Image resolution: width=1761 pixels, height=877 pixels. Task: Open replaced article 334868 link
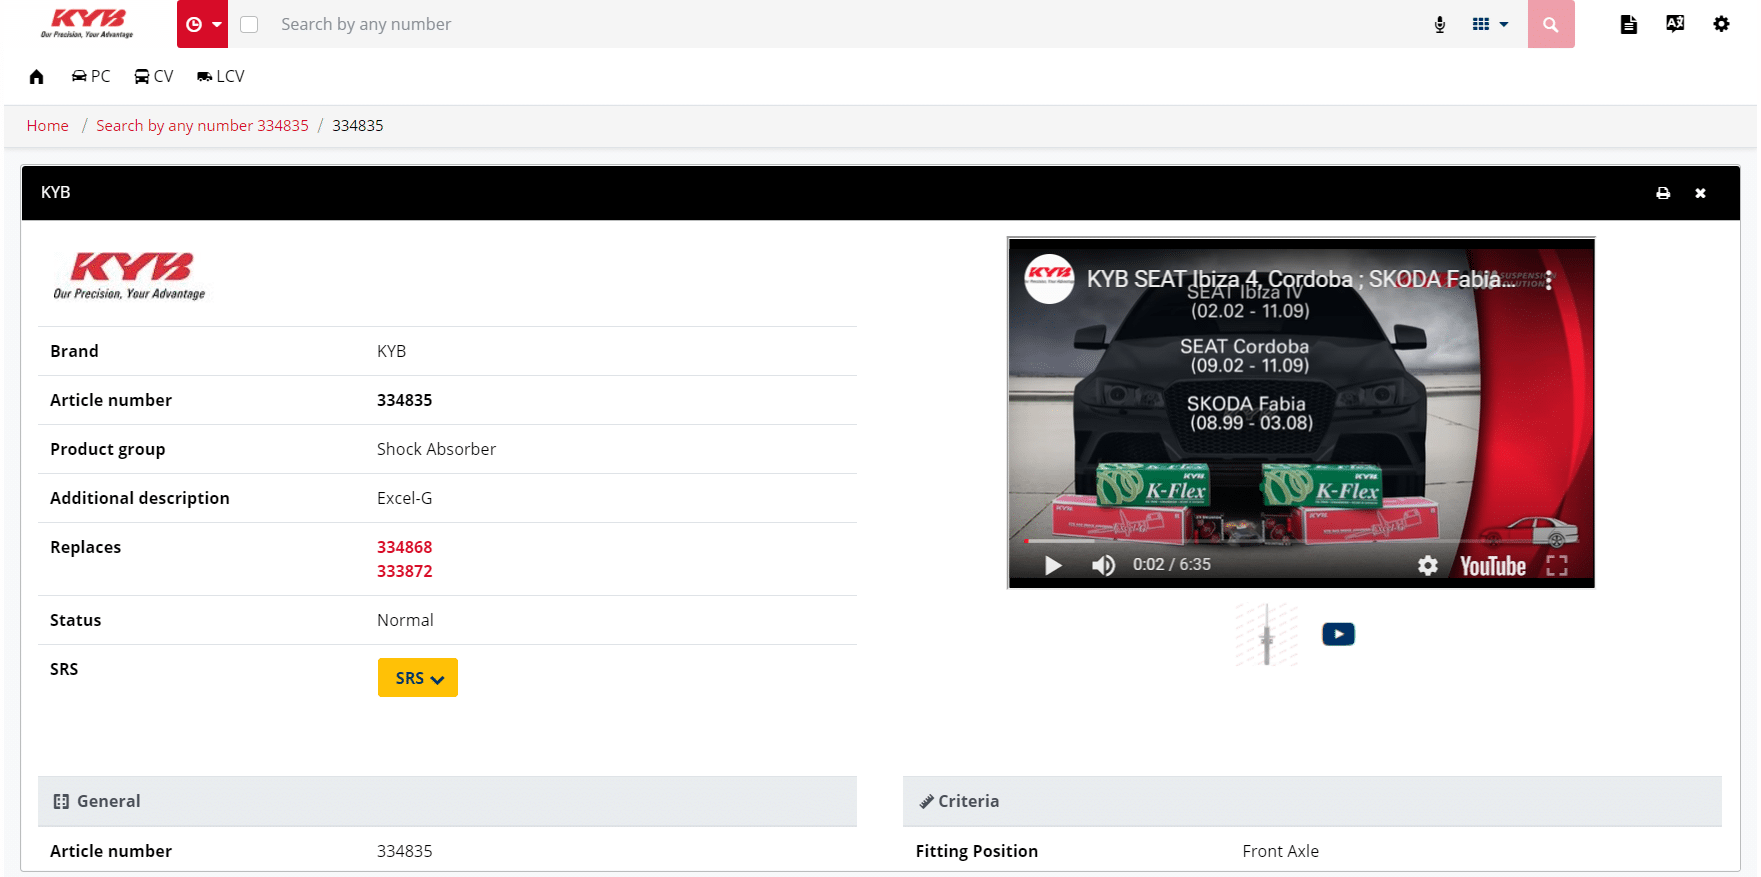point(404,547)
